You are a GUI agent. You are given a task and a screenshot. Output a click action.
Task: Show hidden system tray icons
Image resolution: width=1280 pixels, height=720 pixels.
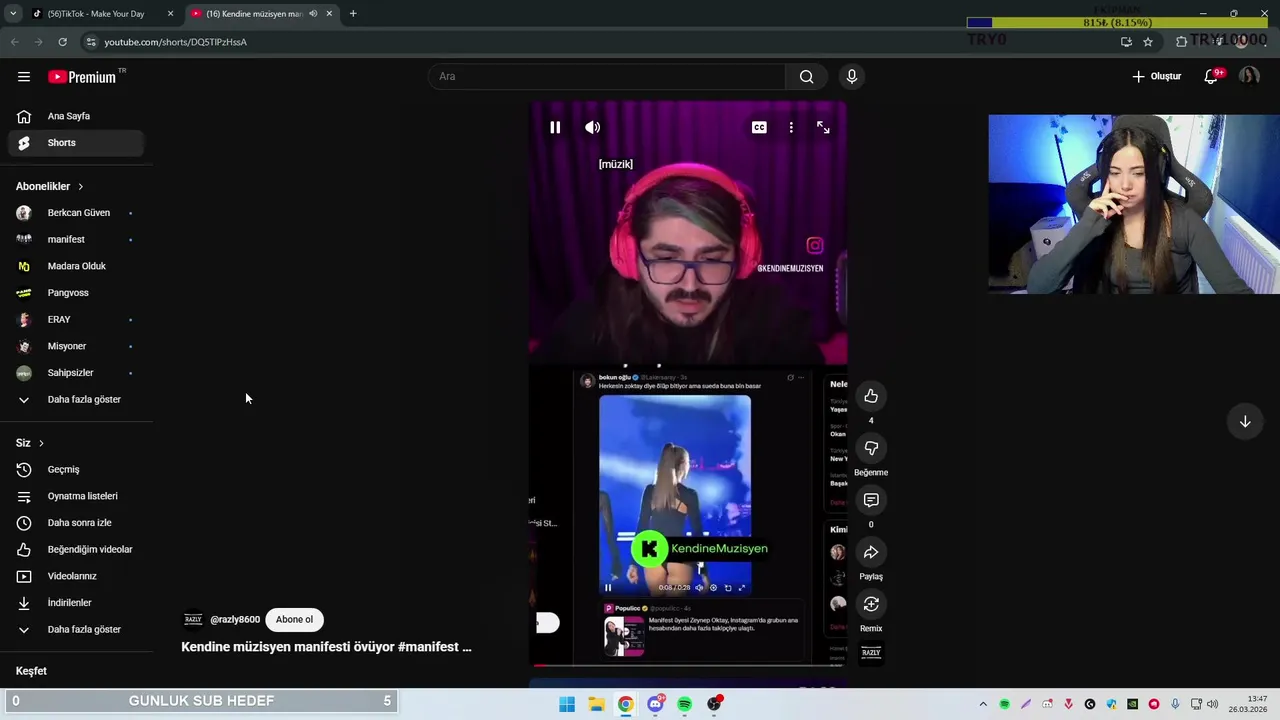click(983, 704)
